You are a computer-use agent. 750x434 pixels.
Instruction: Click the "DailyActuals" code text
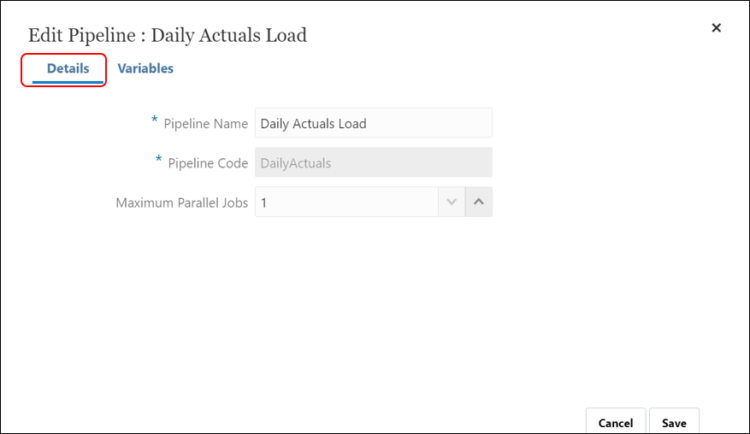[295, 163]
